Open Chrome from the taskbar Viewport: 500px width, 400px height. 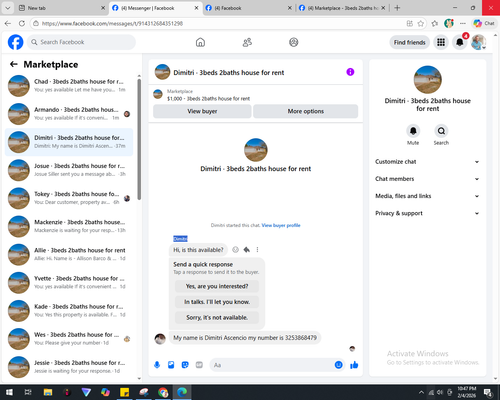(x=163, y=392)
